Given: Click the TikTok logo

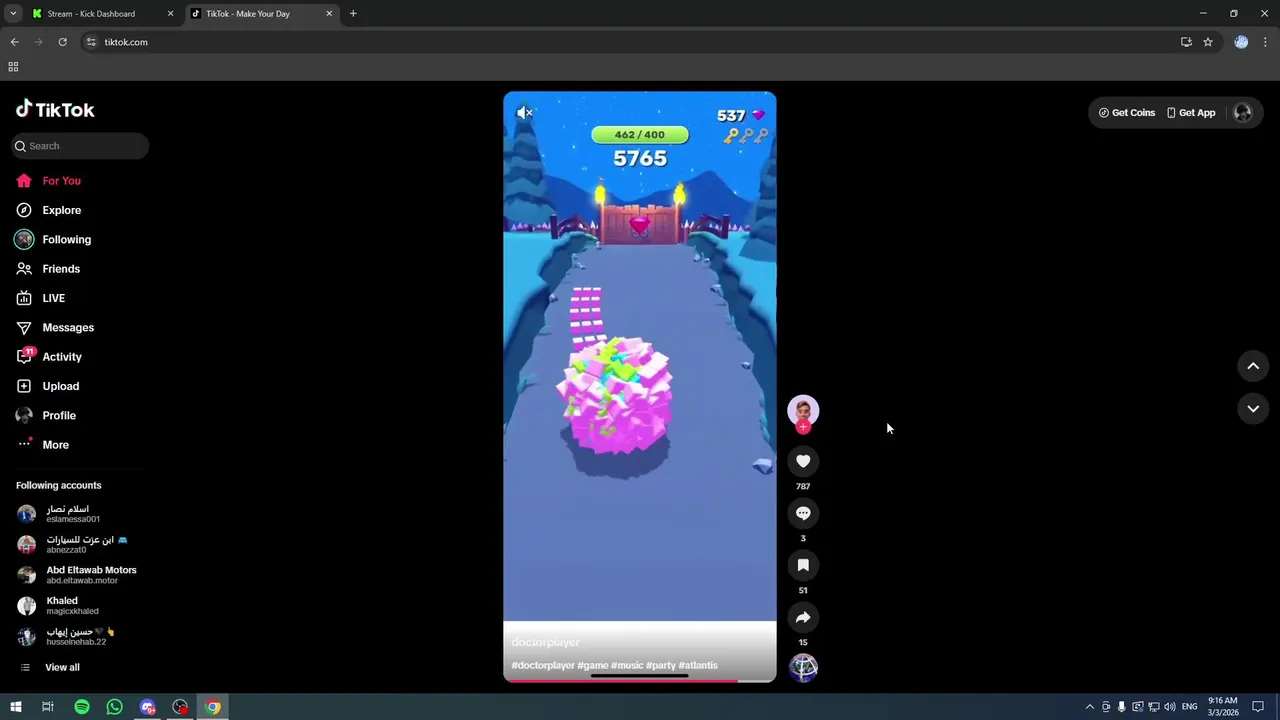Looking at the screenshot, I should [55, 109].
